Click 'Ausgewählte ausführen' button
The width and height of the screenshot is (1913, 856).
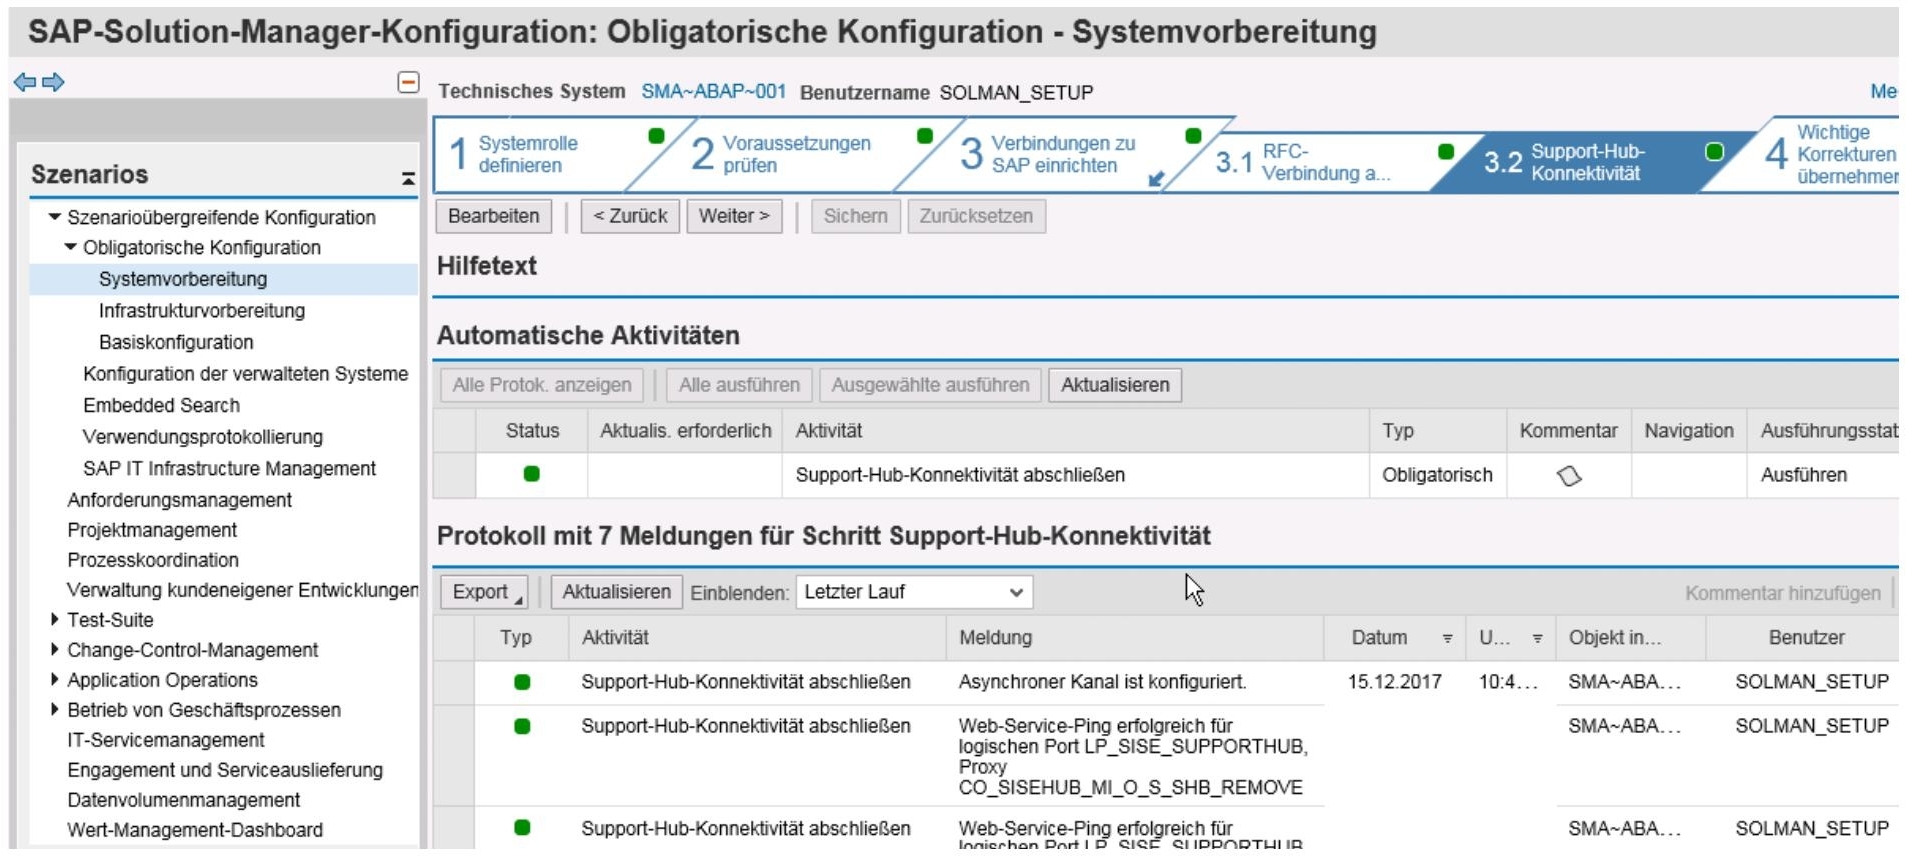(930, 385)
